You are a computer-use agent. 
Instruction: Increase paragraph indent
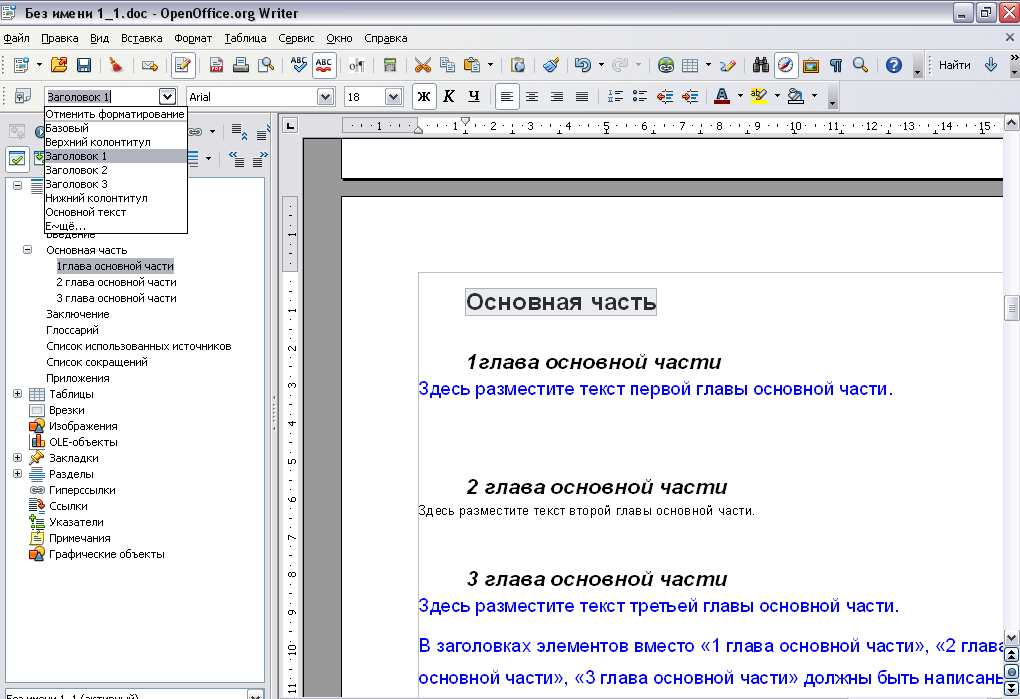pos(690,97)
